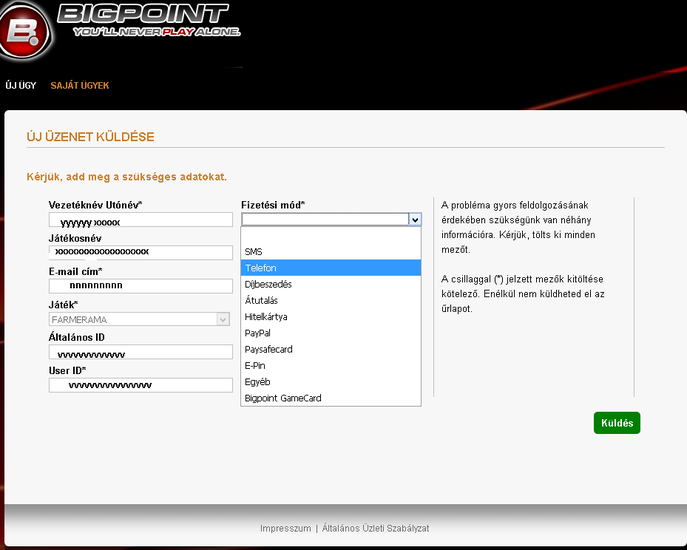Click the Általános ID field
687x550 pixels.
click(140, 352)
